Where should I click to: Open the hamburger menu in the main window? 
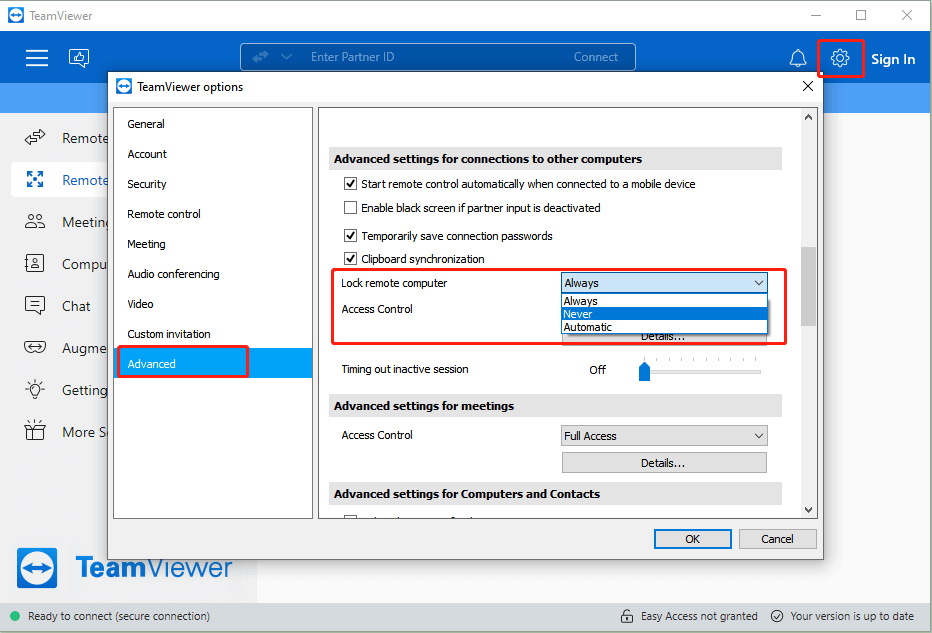(x=37, y=58)
